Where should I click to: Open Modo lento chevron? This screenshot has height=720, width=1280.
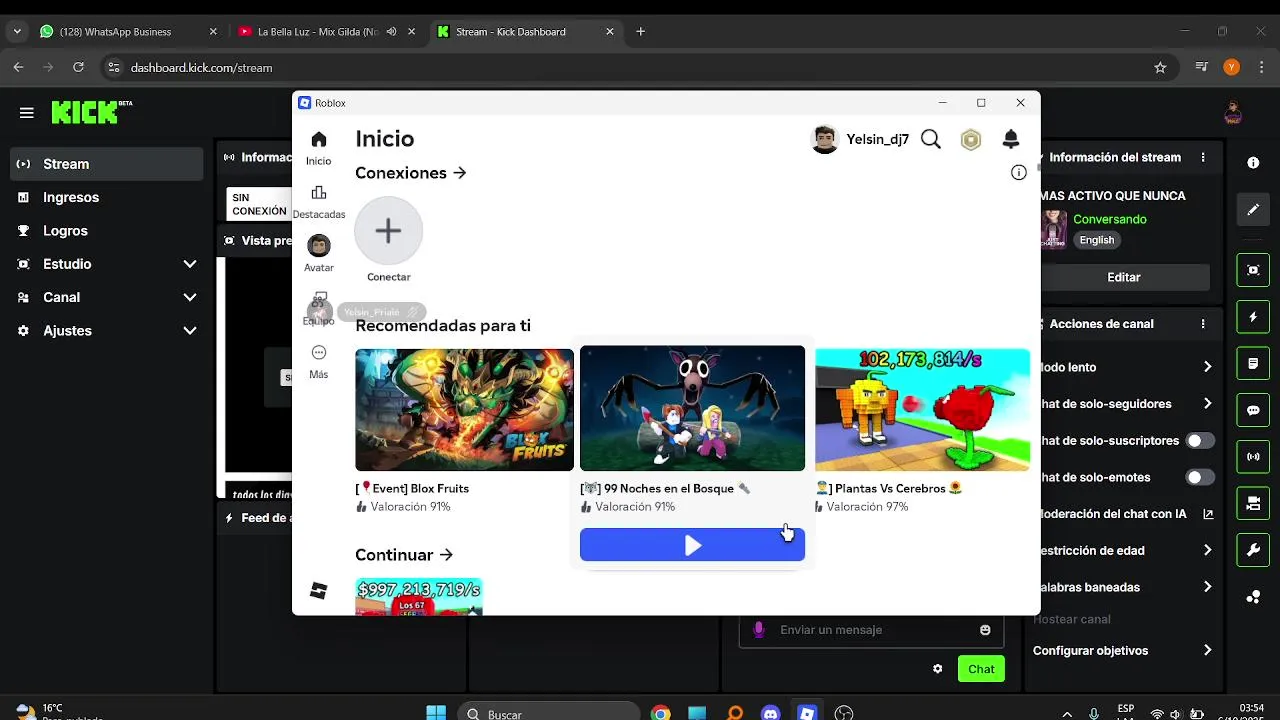(1207, 367)
